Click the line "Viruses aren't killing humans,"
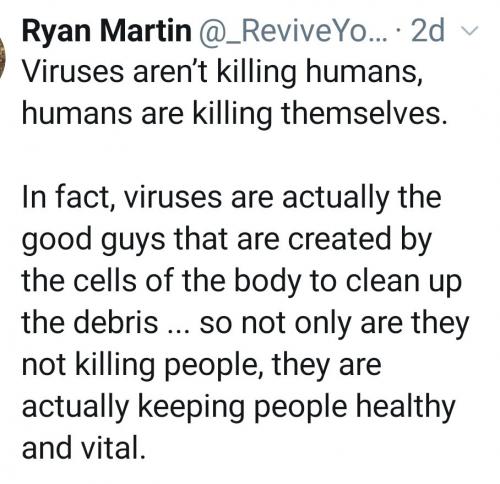Screen dimensions: 500x484 point(223,73)
